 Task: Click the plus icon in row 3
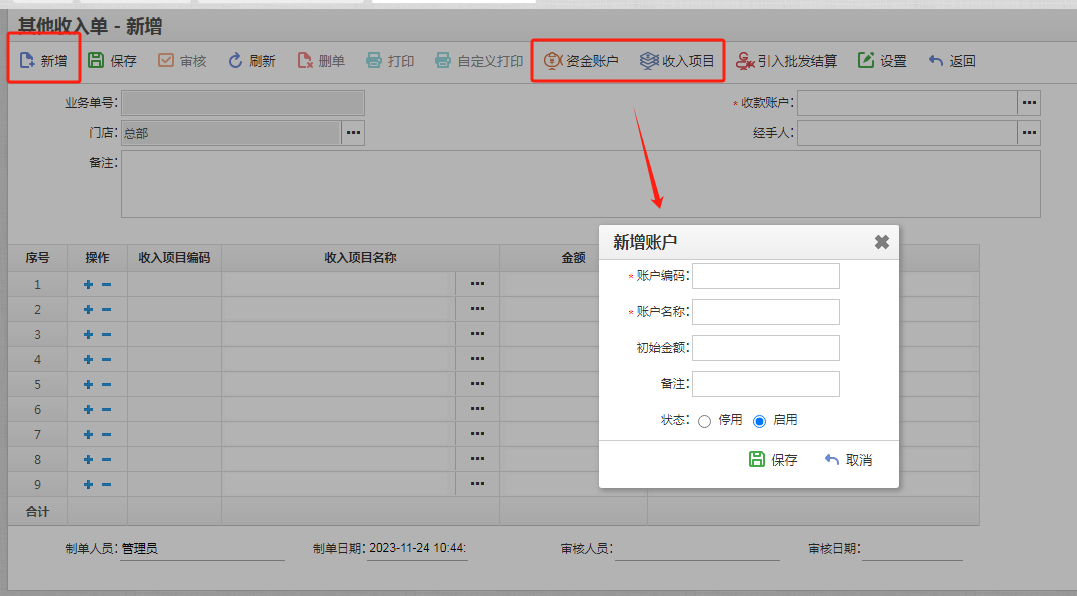click(x=89, y=334)
